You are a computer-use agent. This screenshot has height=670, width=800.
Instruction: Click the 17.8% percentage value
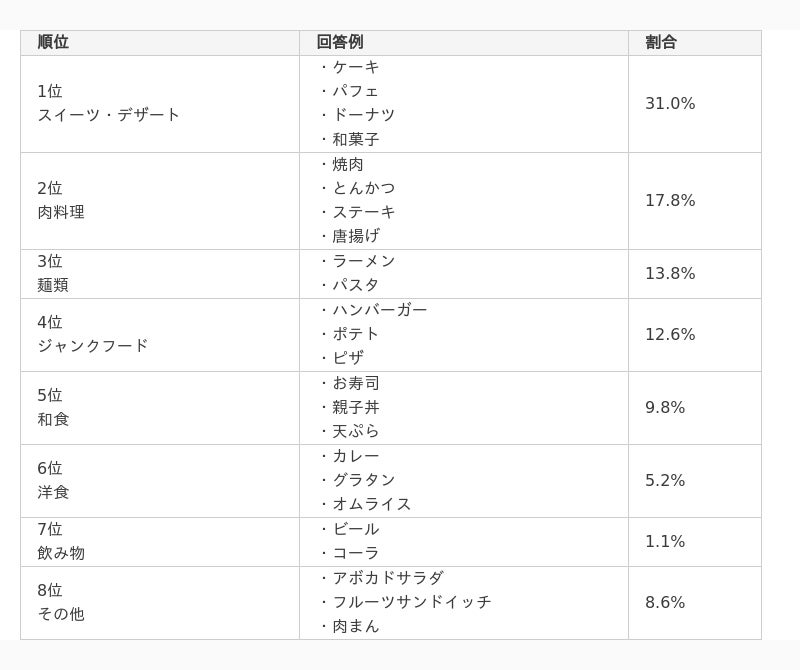tap(670, 200)
